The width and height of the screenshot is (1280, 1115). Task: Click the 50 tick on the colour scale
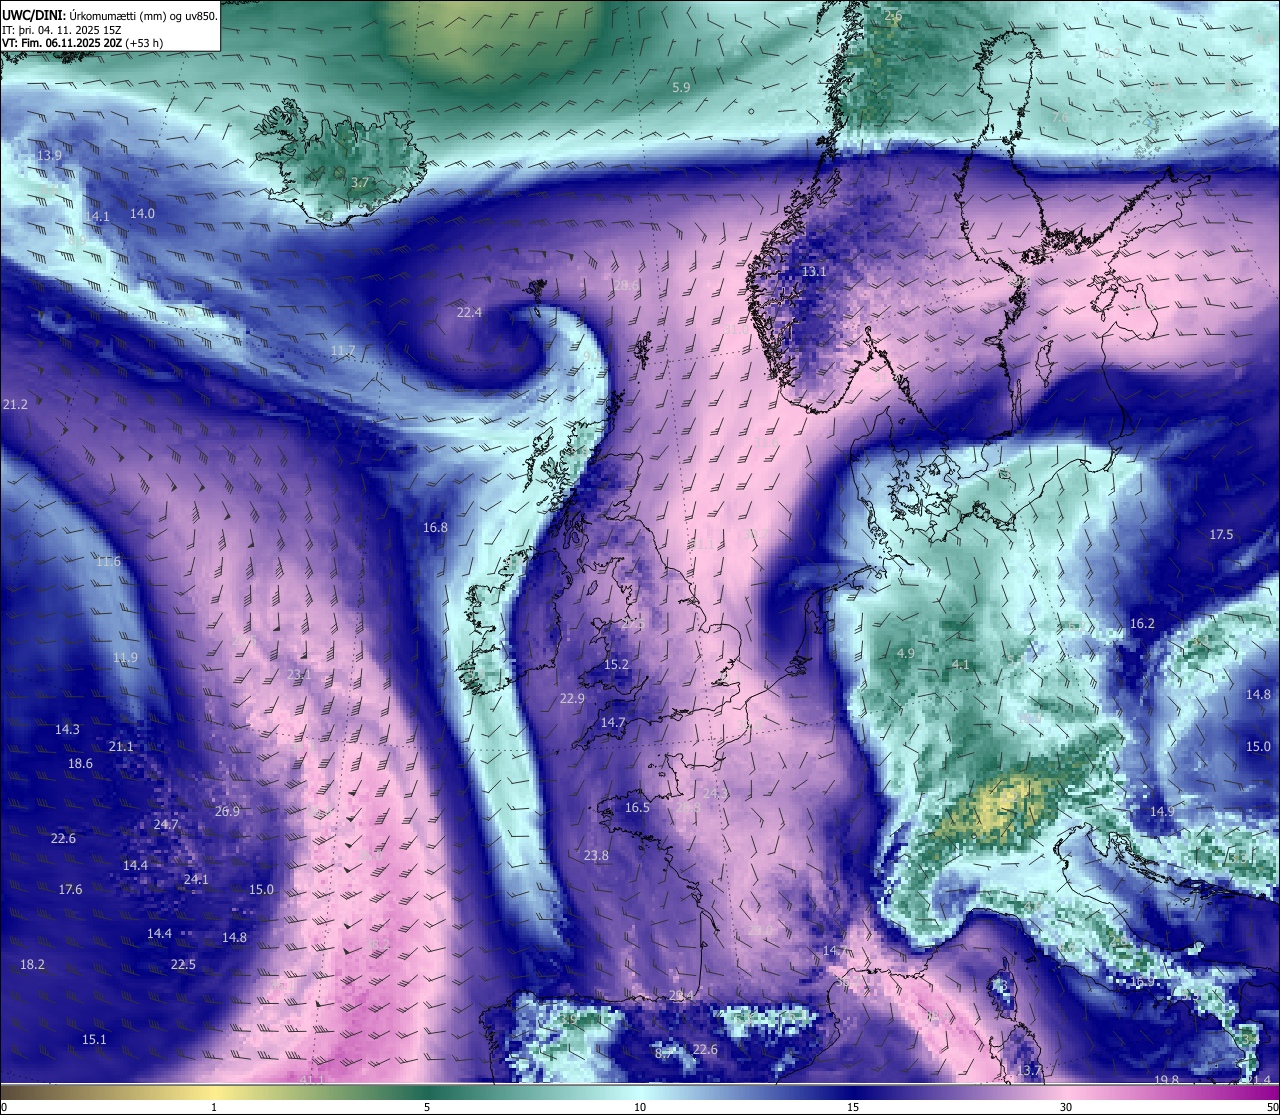1272,1107
